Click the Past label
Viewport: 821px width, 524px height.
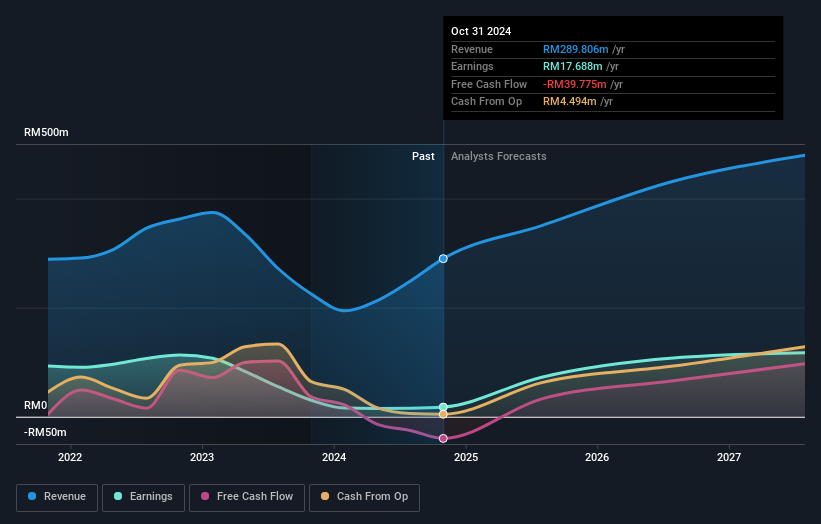423,157
